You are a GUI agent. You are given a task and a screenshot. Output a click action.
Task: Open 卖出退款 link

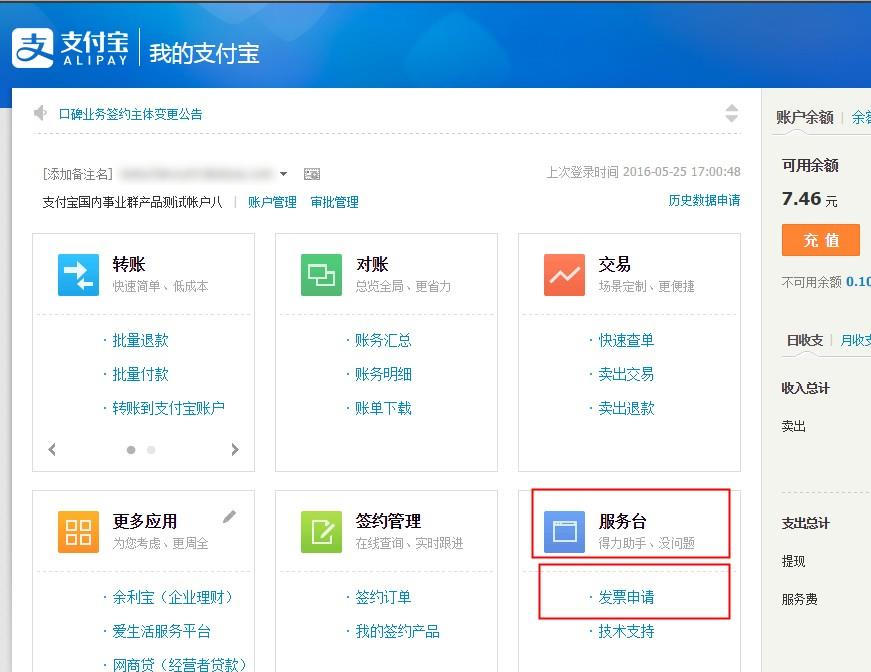(x=626, y=408)
